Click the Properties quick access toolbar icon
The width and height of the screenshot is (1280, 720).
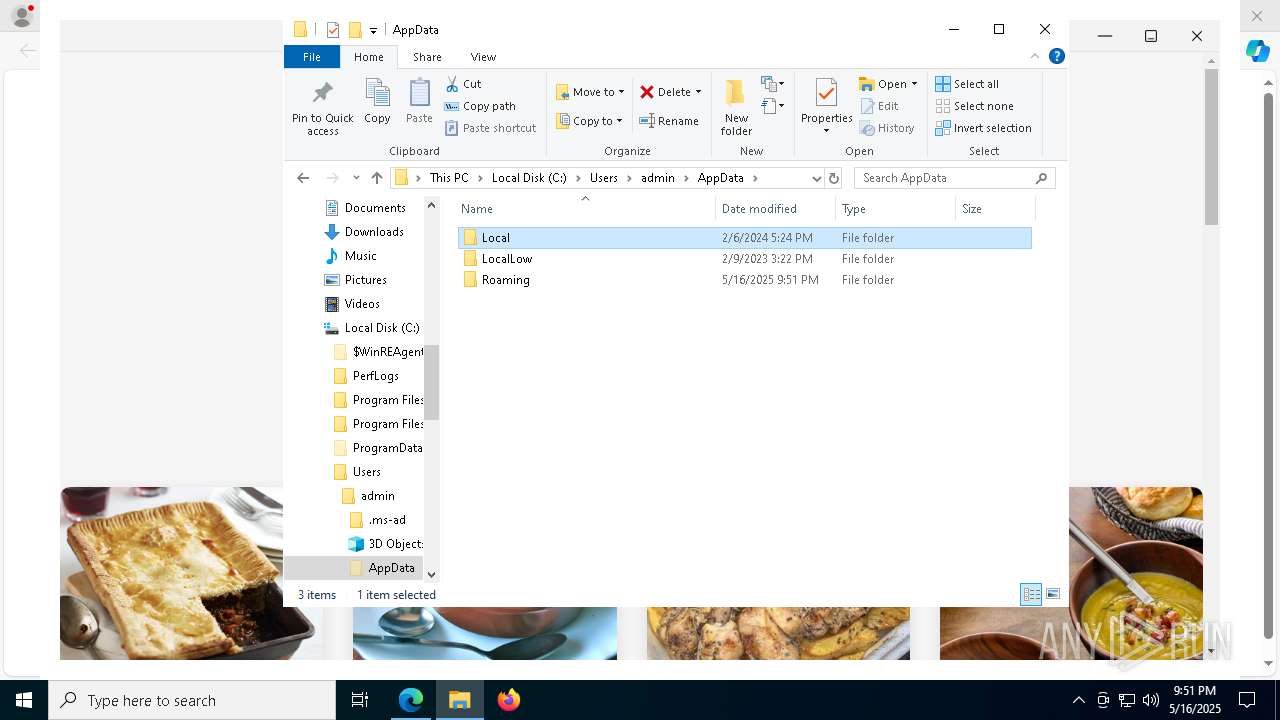pyautogui.click(x=333, y=30)
